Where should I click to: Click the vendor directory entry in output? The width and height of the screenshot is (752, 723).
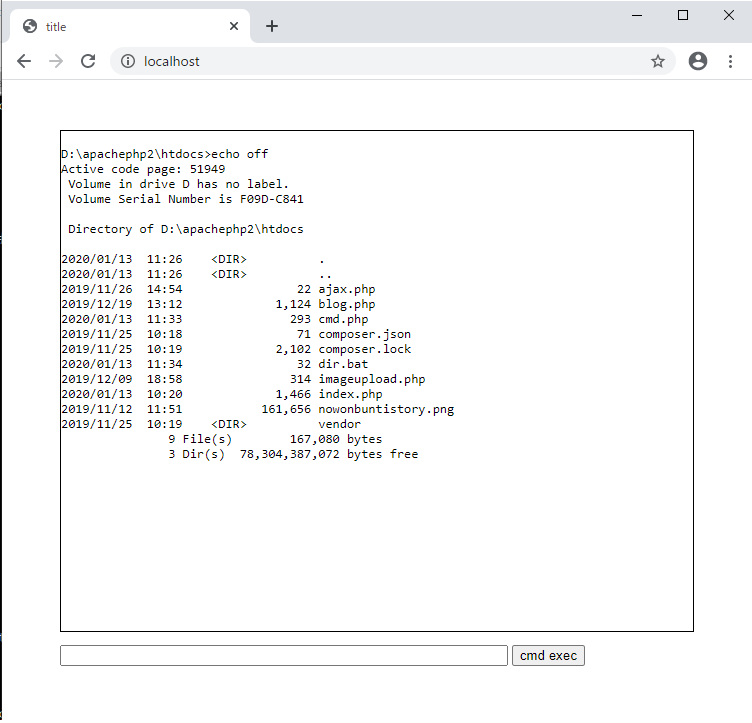point(339,424)
